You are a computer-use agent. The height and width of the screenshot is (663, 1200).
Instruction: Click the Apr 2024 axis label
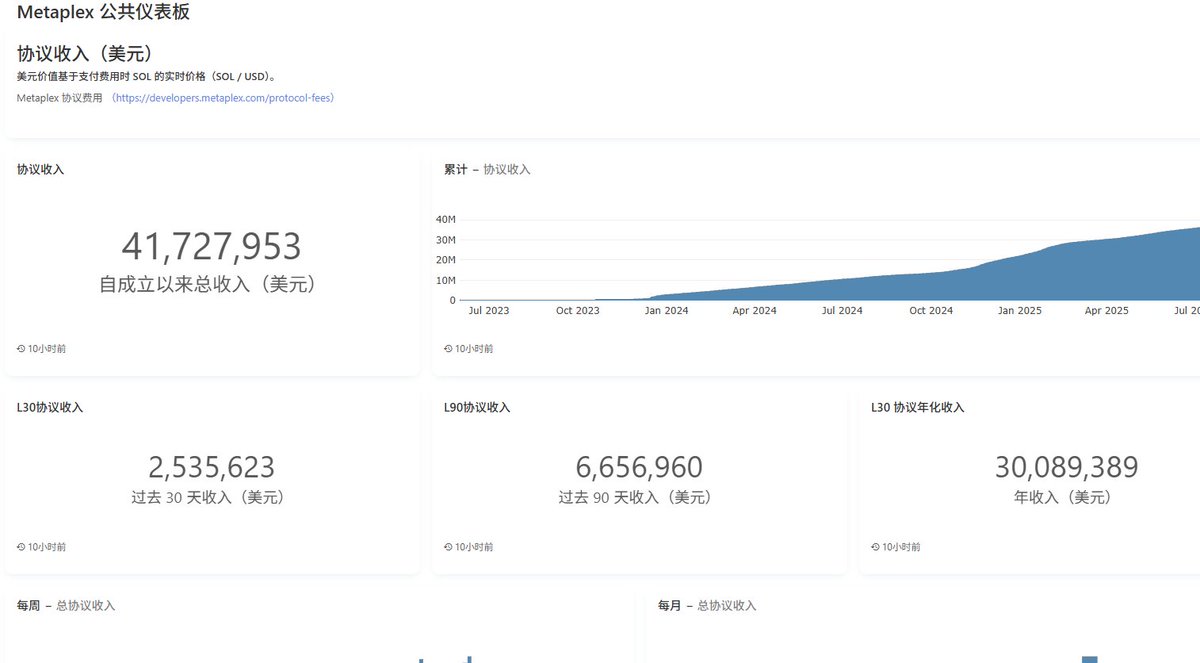(x=754, y=311)
